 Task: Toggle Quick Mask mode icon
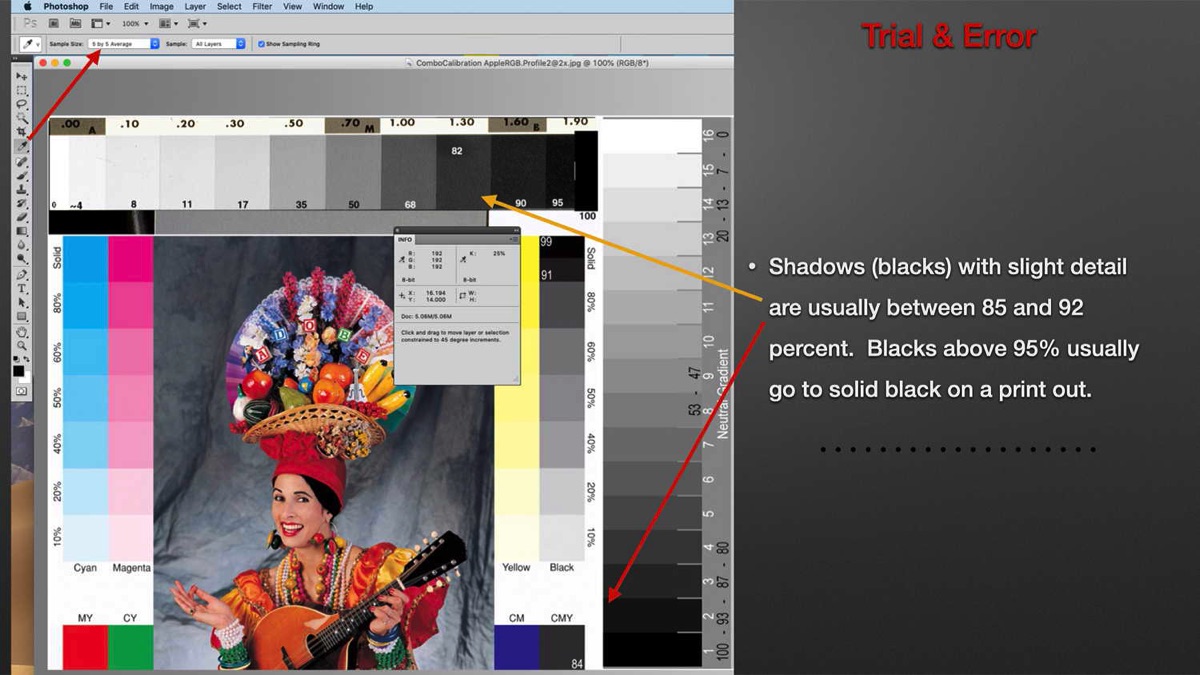pyautogui.click(x=21, y=391)
